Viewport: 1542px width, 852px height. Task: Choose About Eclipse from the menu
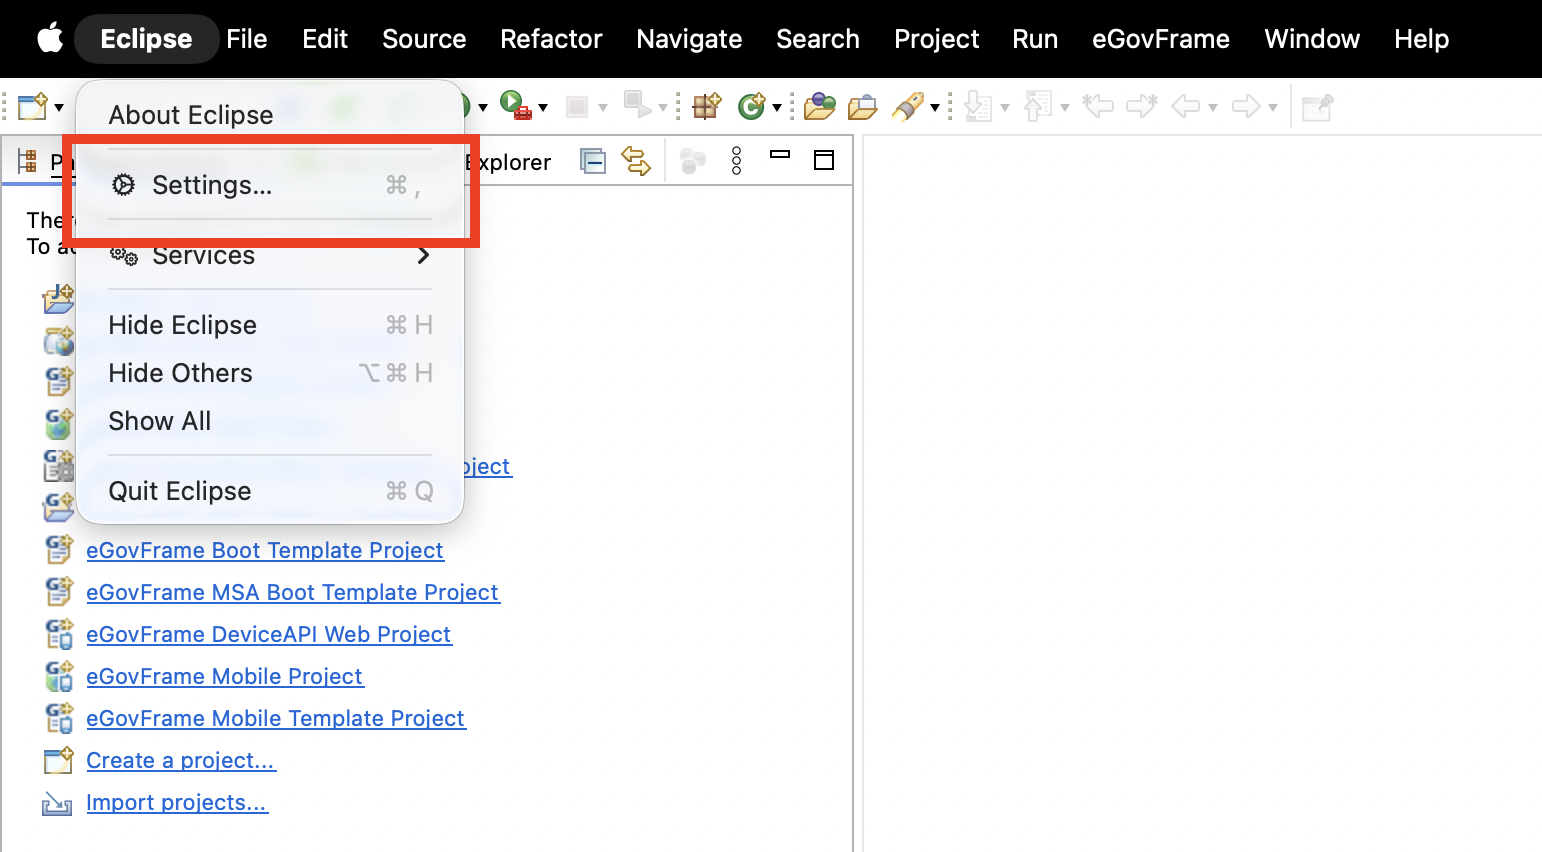270,115
